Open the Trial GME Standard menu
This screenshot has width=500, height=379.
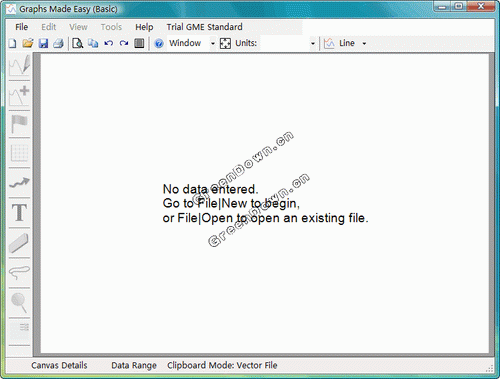pyautogui.click(x=204, y=27)
